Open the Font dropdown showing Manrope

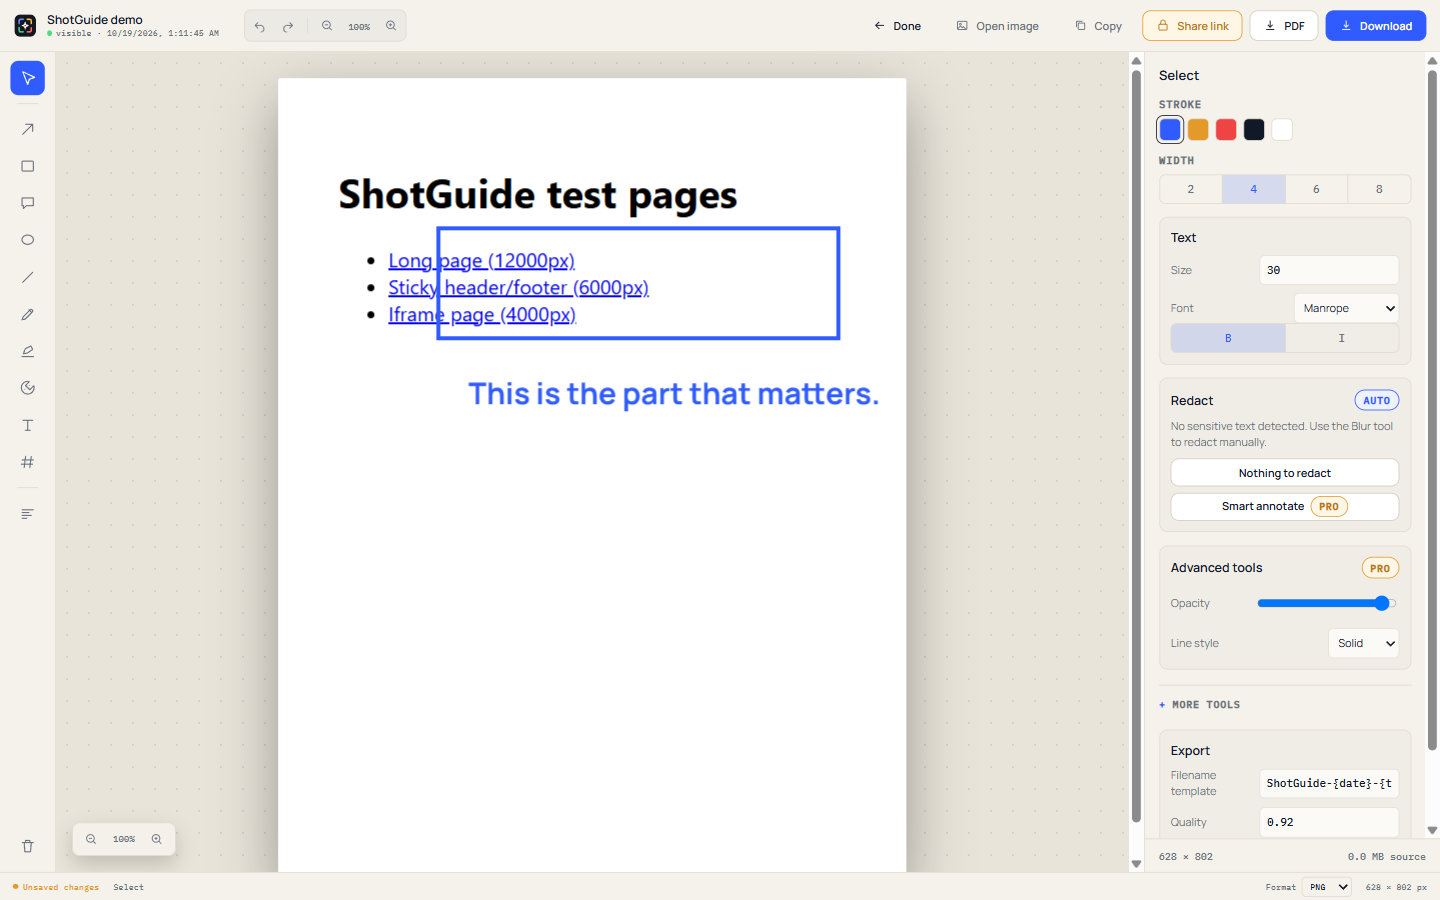tap(1346, 308)
